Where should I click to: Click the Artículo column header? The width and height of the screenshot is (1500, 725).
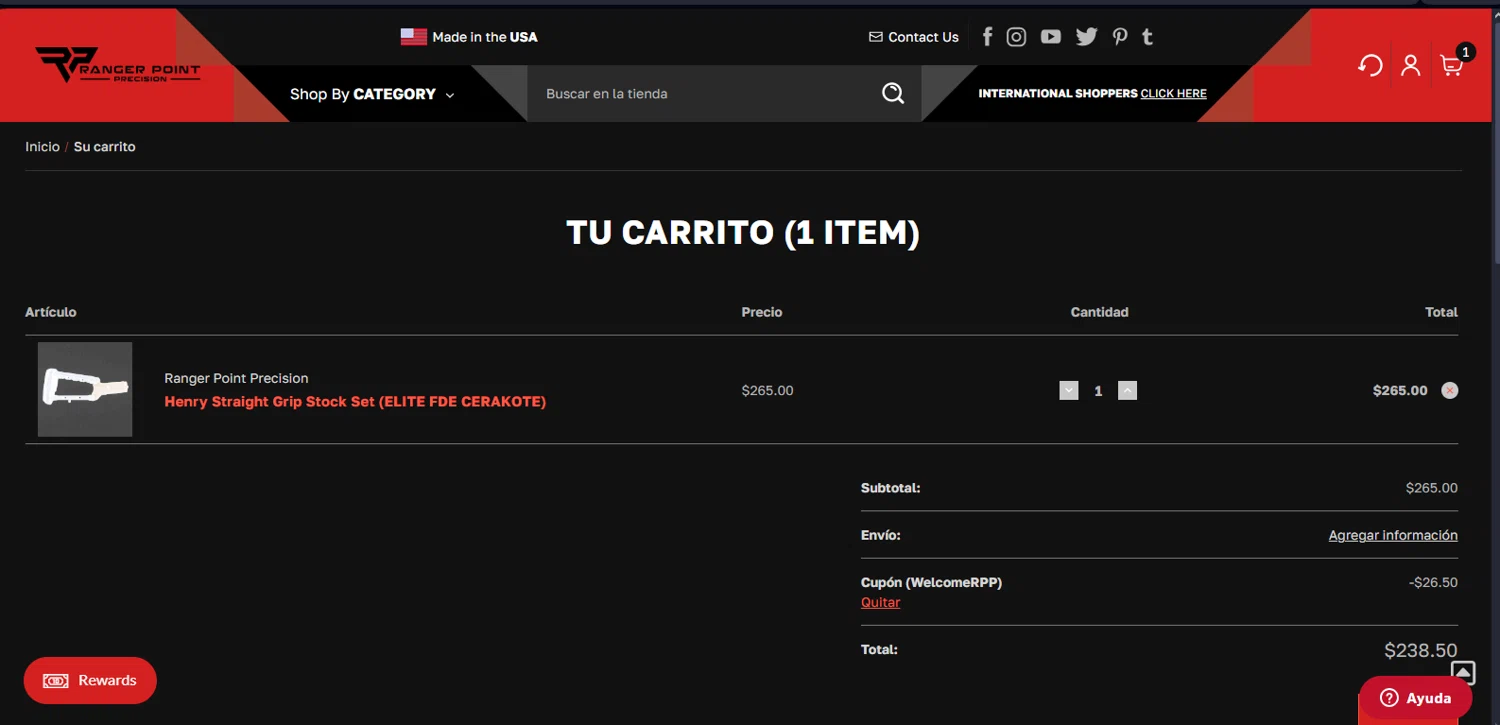coord(51,312)
